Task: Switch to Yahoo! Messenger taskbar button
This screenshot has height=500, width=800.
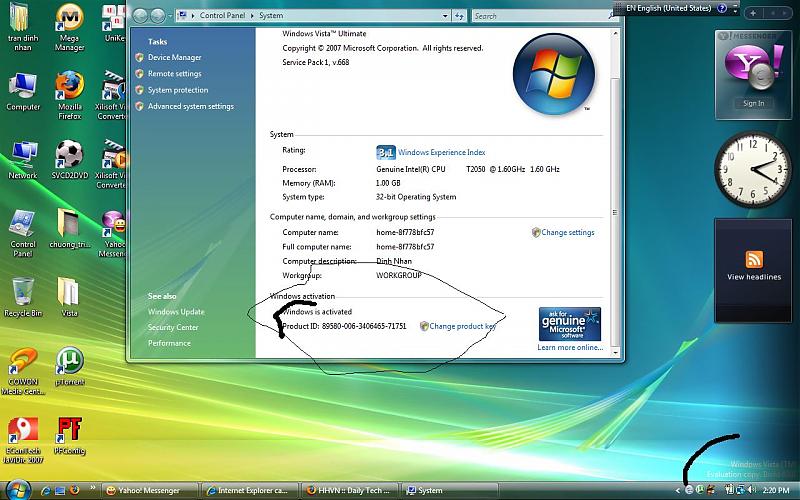Action: tap(148, 490)
